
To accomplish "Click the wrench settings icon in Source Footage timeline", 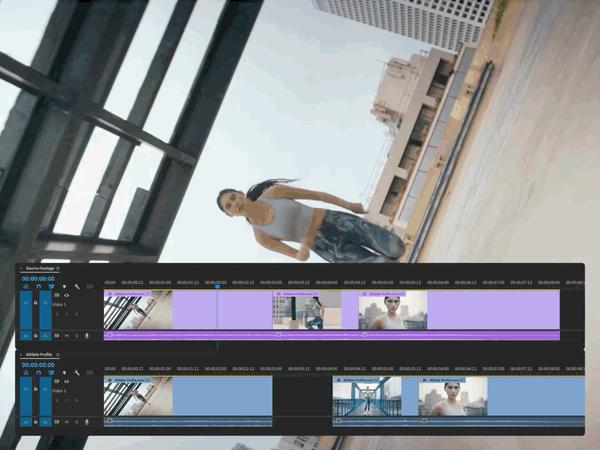I will [77, 287].
